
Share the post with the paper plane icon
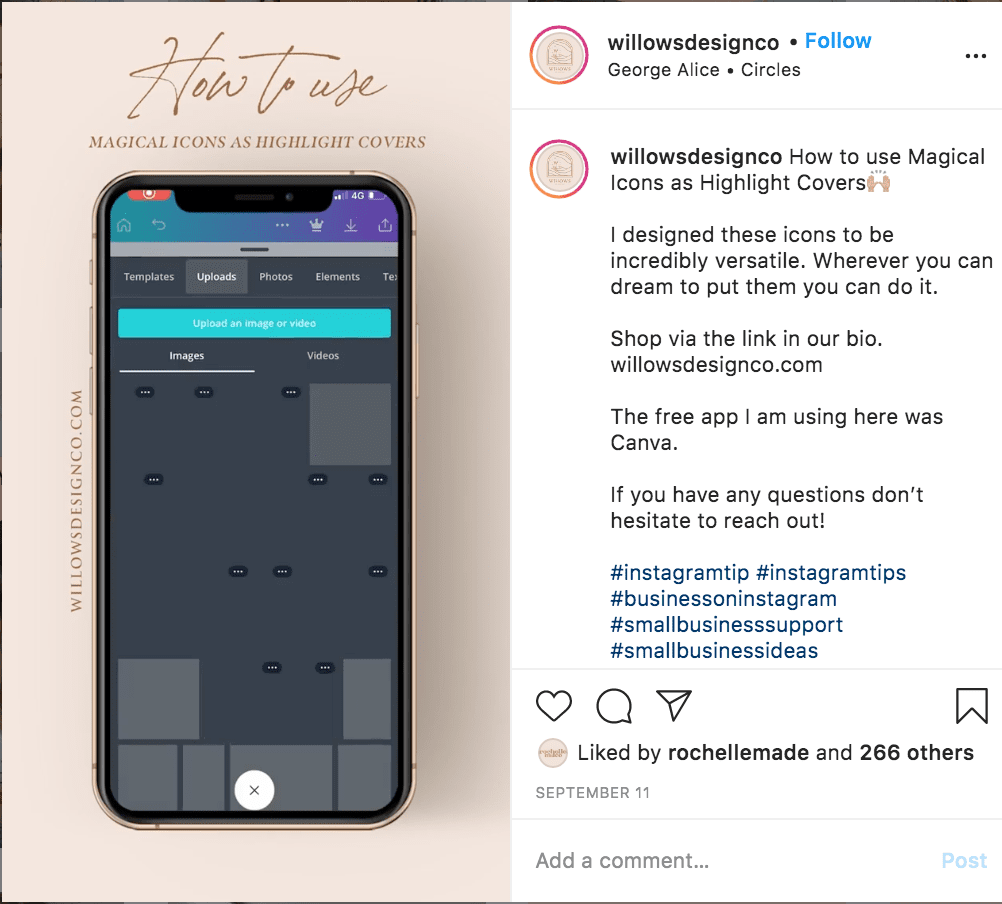point(674,705)
